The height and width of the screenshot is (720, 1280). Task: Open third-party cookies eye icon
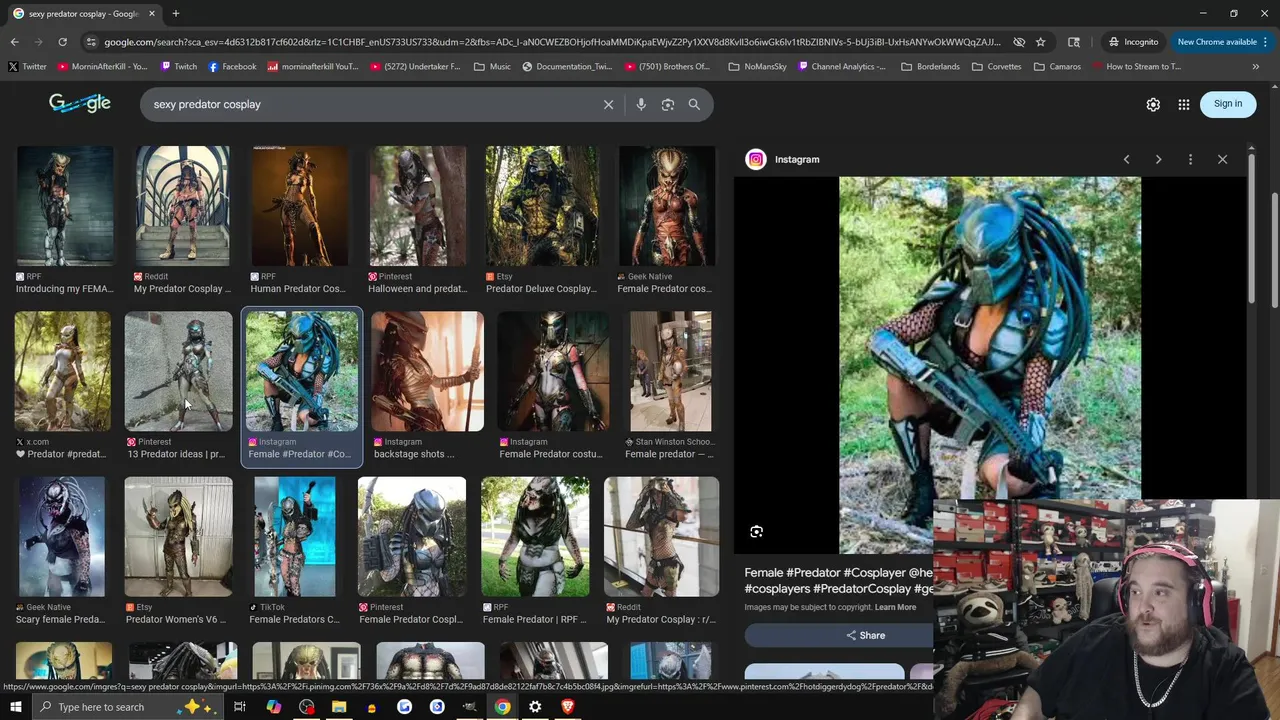point(1019,42)
